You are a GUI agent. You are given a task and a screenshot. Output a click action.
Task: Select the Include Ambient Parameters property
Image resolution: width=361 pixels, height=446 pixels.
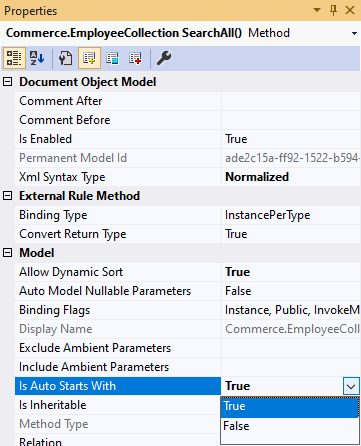point(118,367)
